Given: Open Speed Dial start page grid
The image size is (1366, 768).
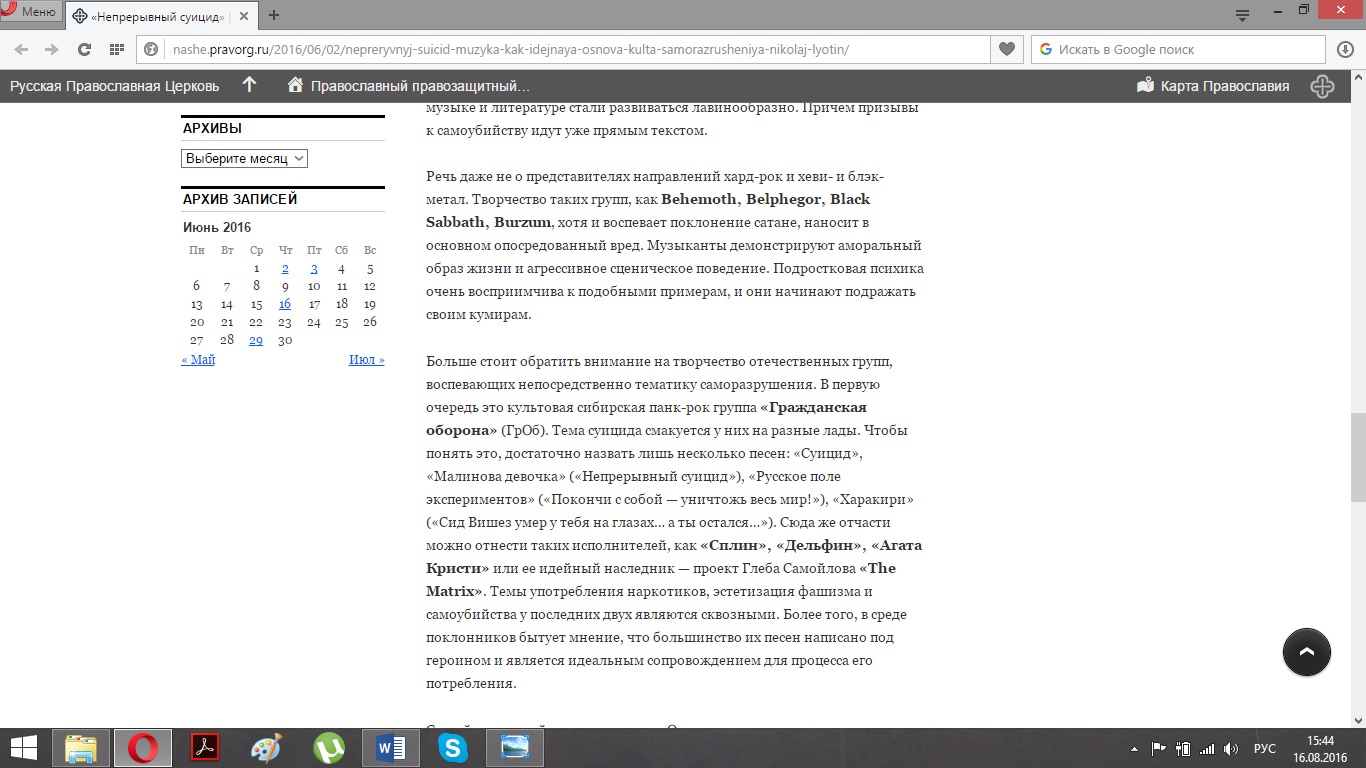Looking at the screenshot, I should (116, 49).
